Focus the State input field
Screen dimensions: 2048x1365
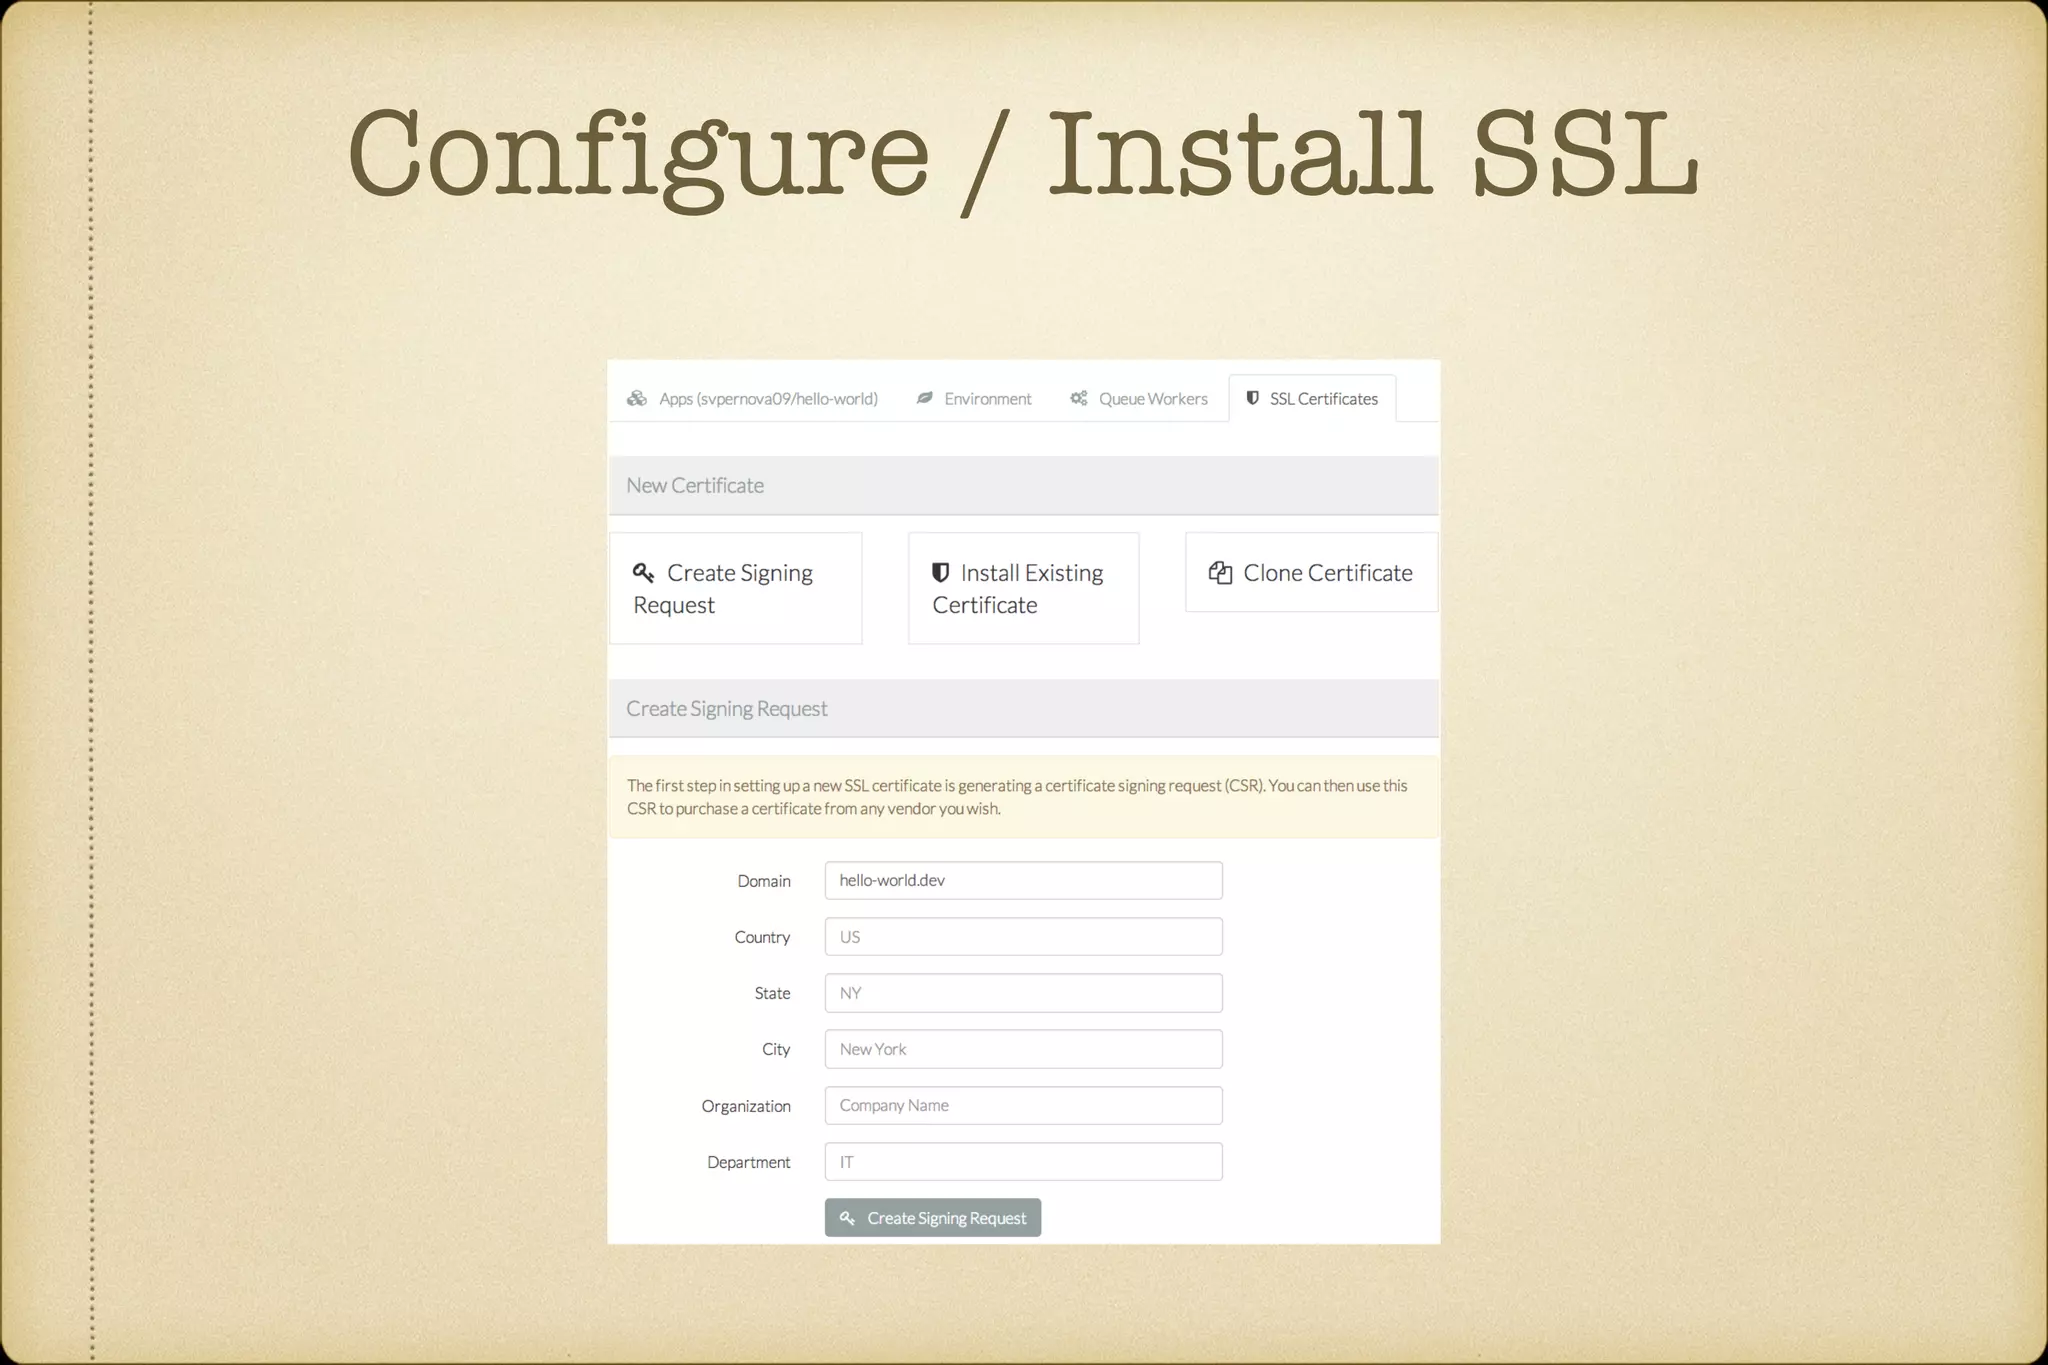(1023, 993)
